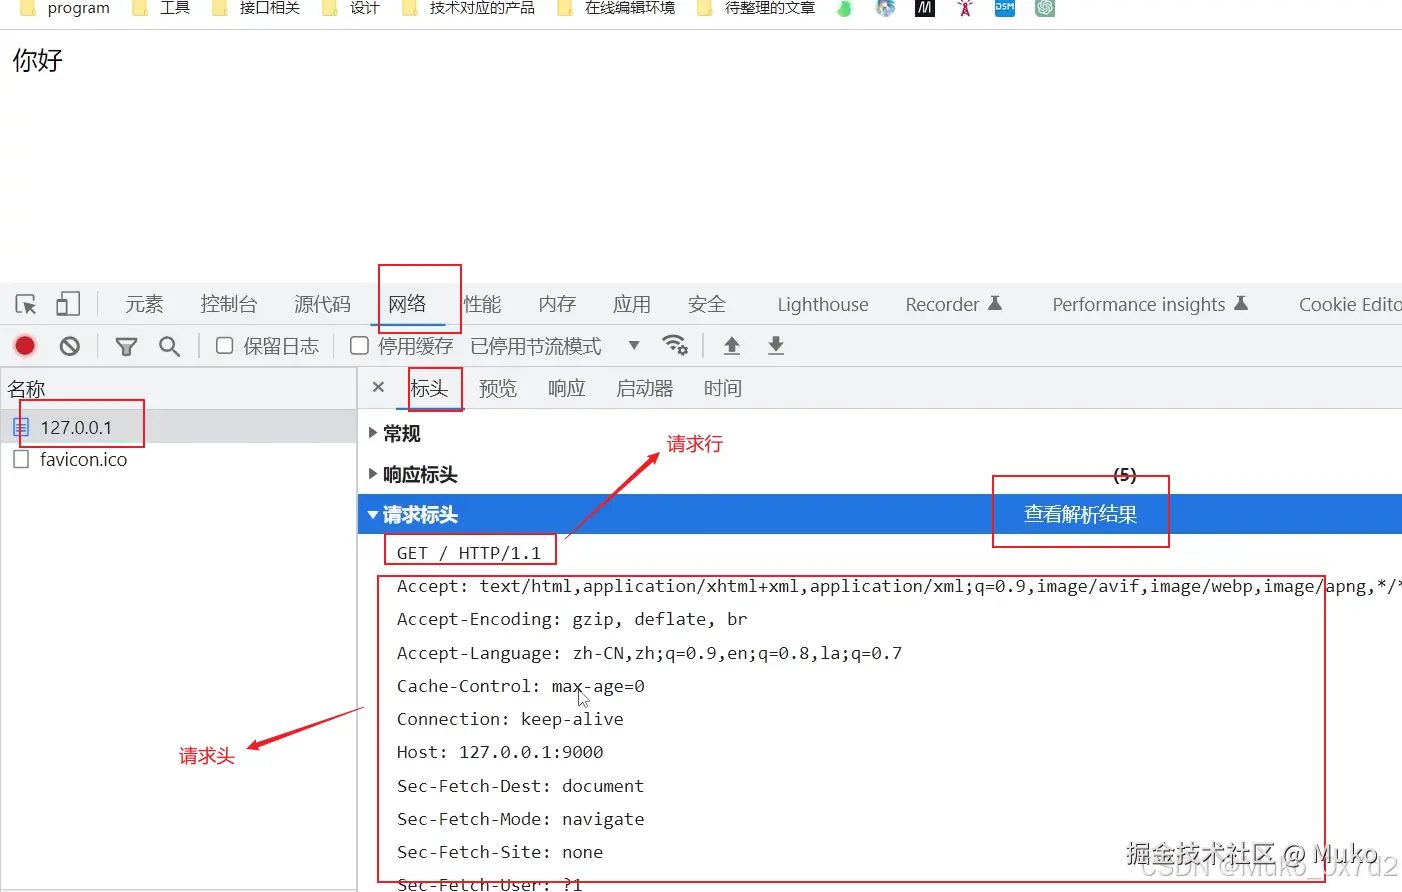The image size is (1402, 892).
Task: Close the request details panel X
Action: click(x=378, y=387)
